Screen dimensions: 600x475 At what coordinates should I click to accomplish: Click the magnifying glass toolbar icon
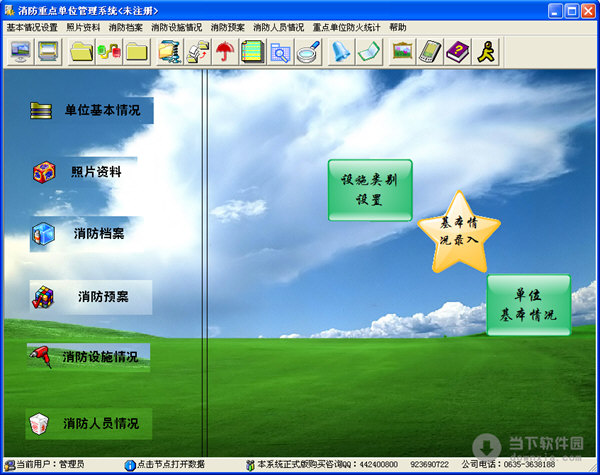pyautogui.click(x=308, y=51)
